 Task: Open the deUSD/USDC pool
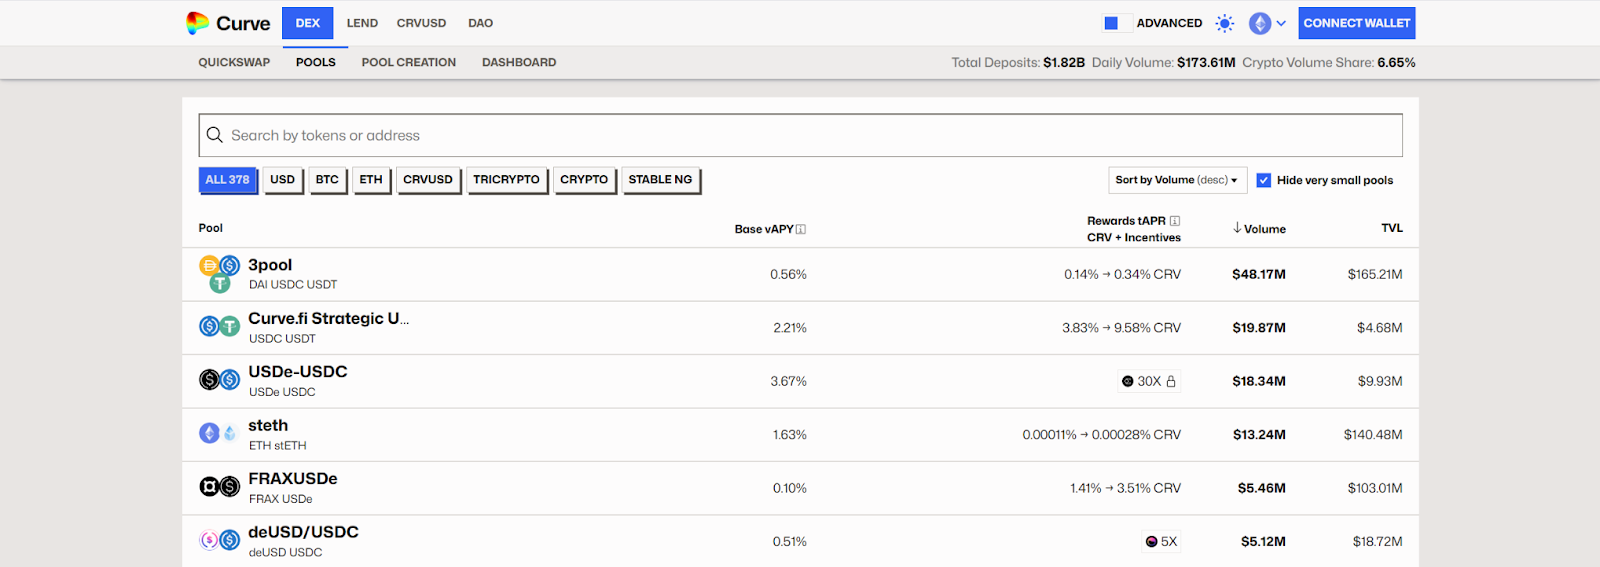(800, 541)
